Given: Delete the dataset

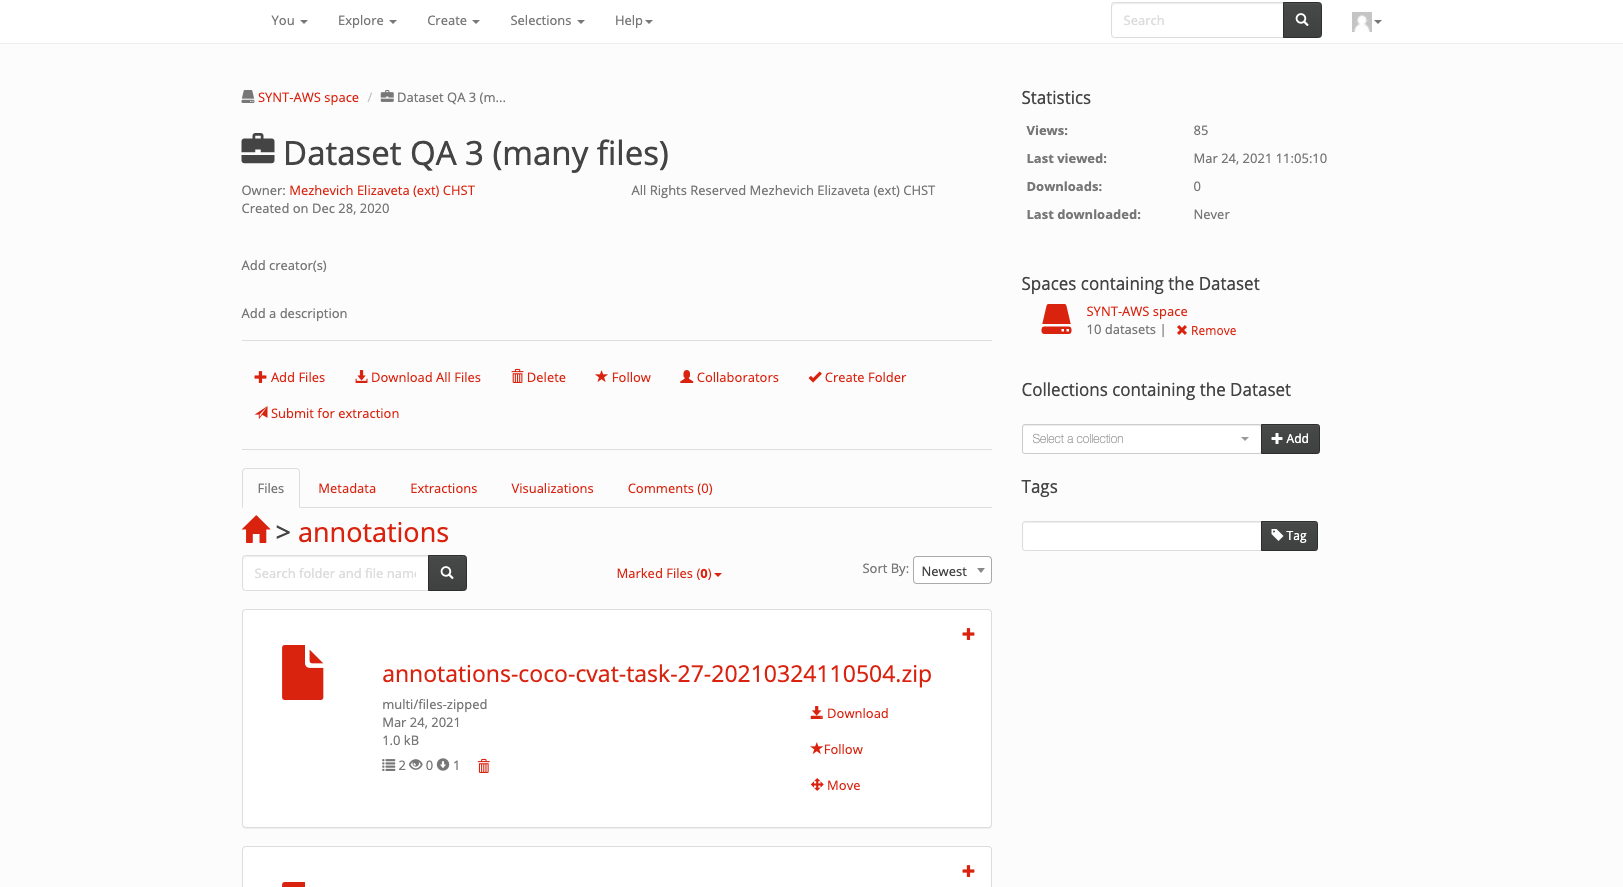Looking at the screenshot, I should [539, 377].
